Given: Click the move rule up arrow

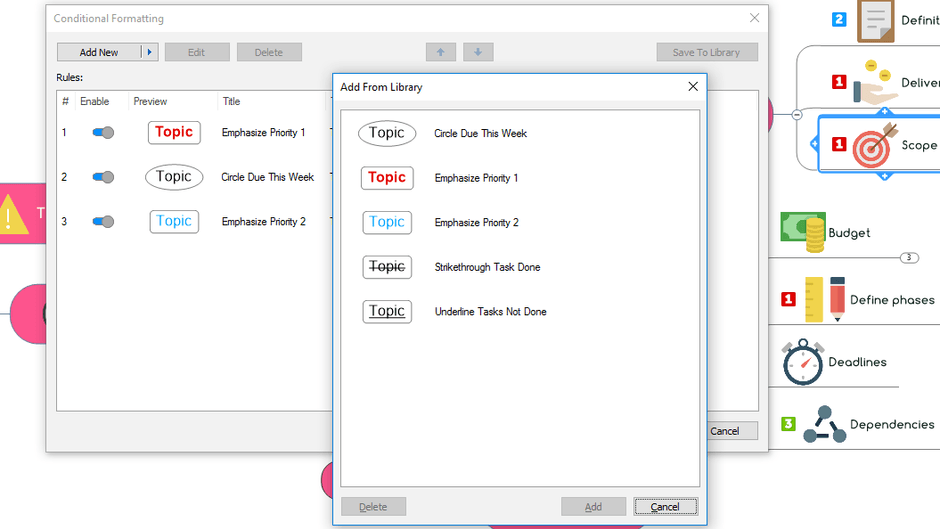Looking at the screenshot, I should tap(441, 52).
